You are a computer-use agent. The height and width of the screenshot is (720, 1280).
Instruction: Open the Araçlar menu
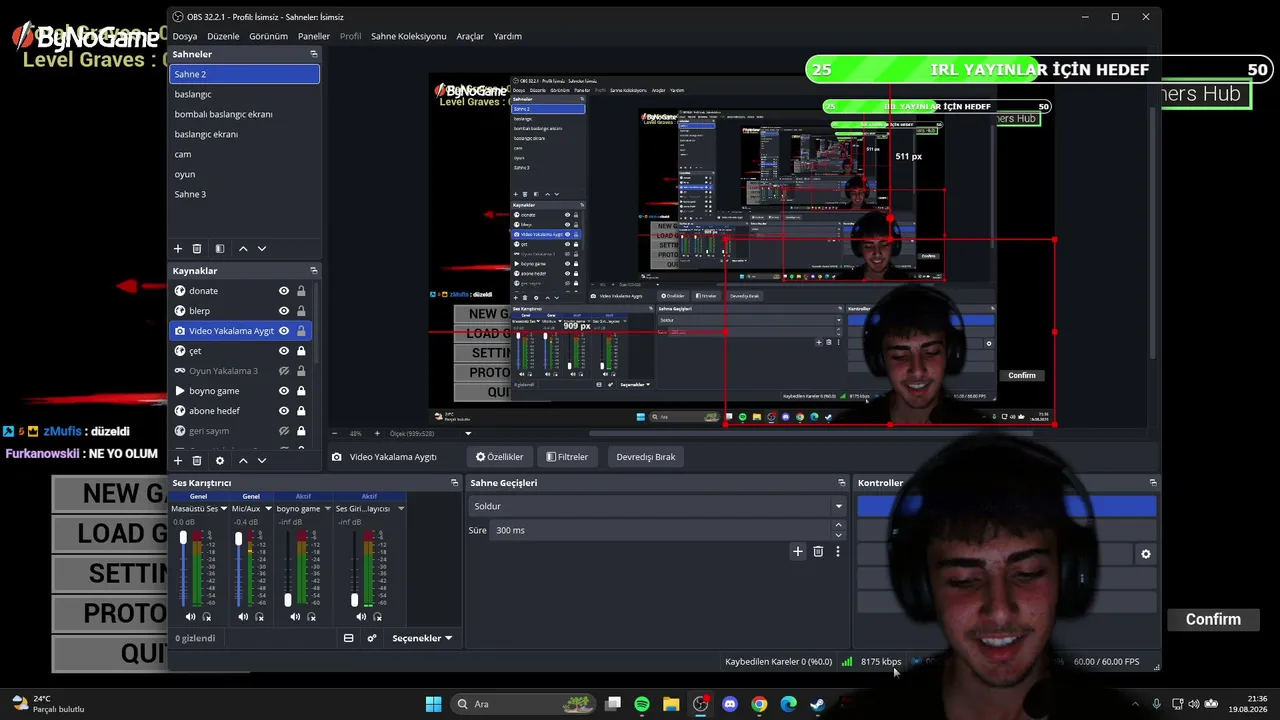pos(470,36)
